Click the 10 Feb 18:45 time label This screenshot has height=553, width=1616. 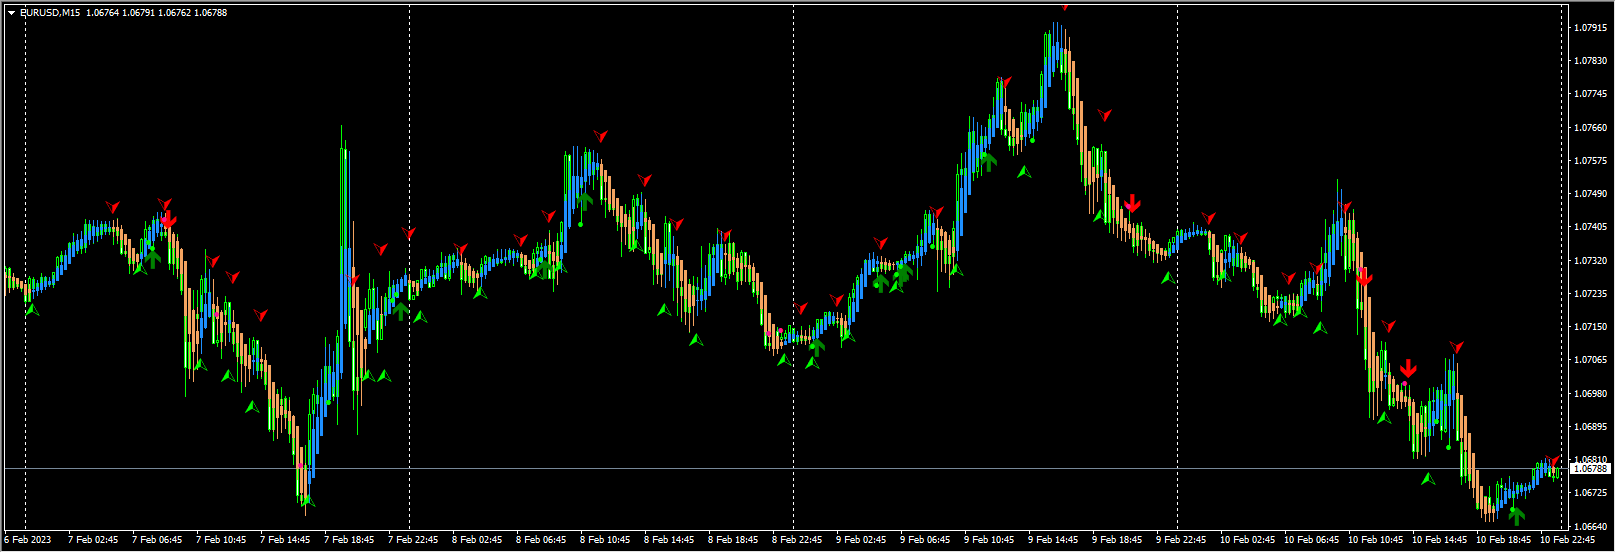click(1503, 540)
